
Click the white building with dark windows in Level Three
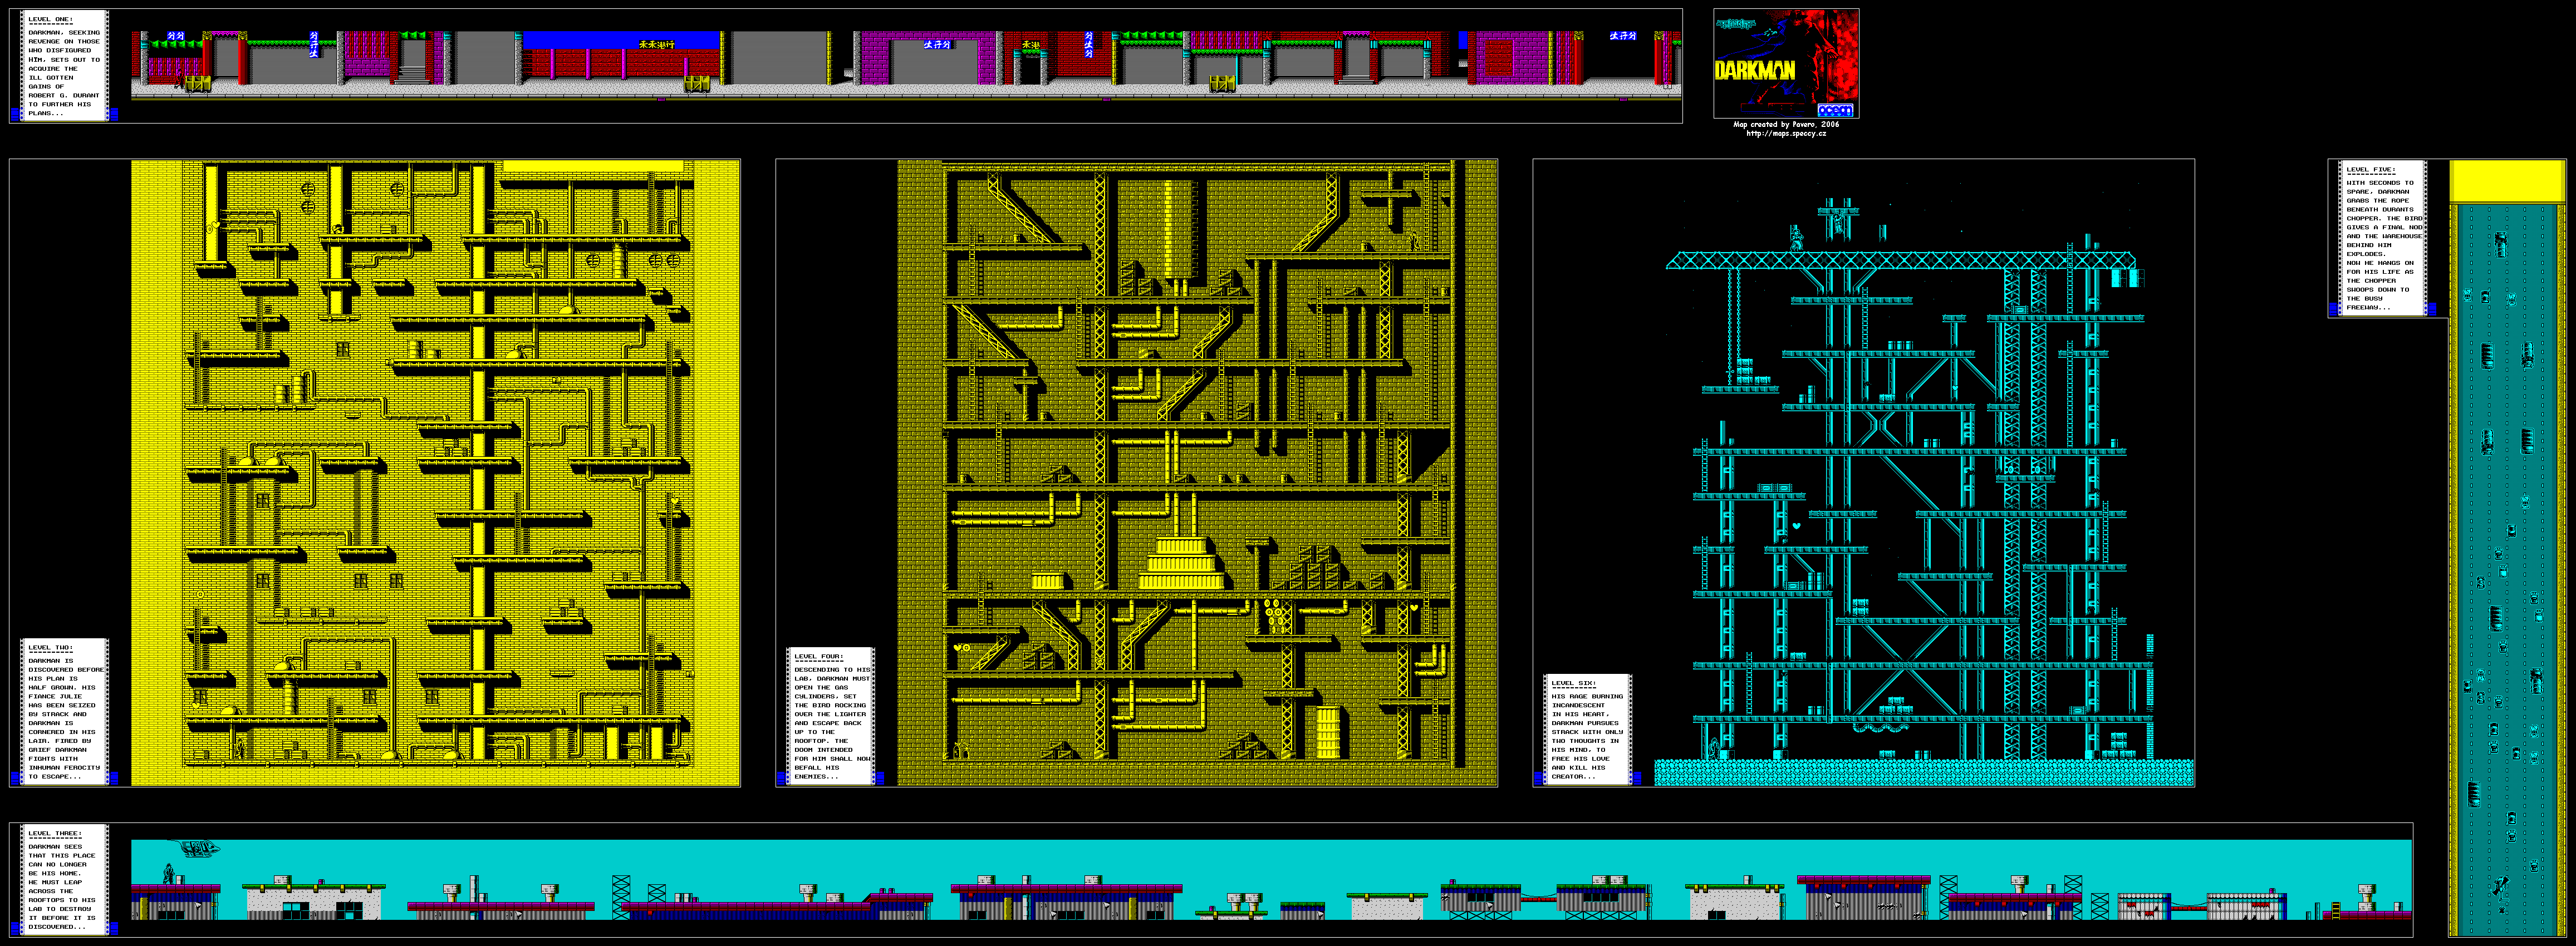pyautogui.click(x=314, y=903)
